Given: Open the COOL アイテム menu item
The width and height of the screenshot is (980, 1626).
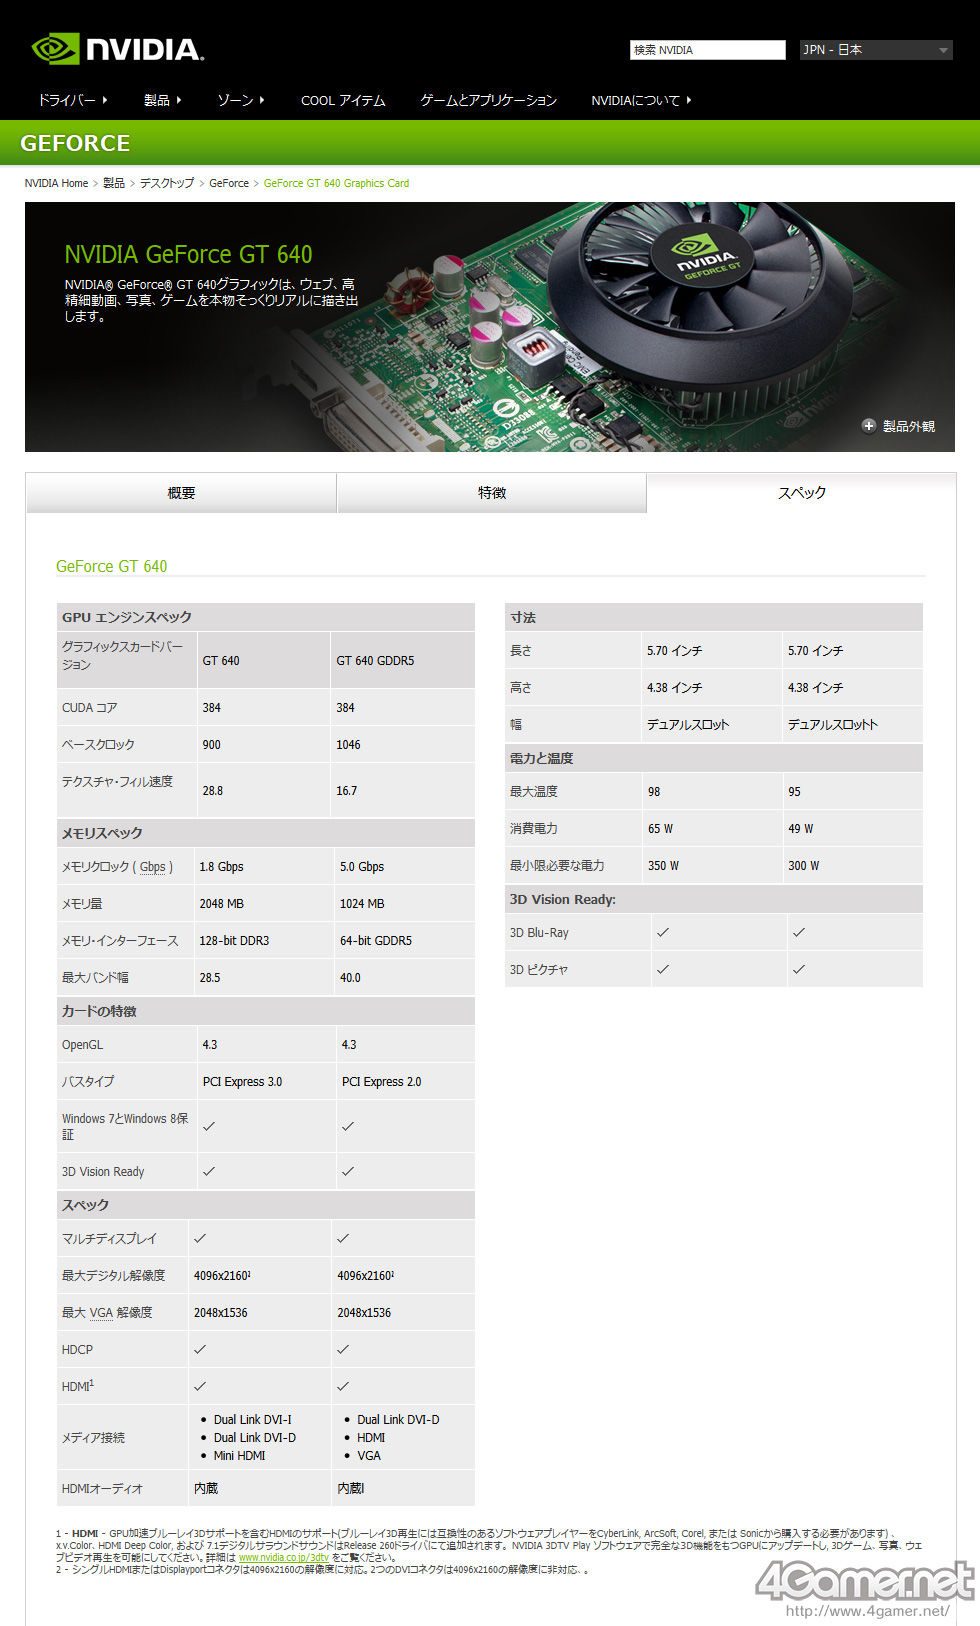Looking at the screenshot, I should pos(343,100).
